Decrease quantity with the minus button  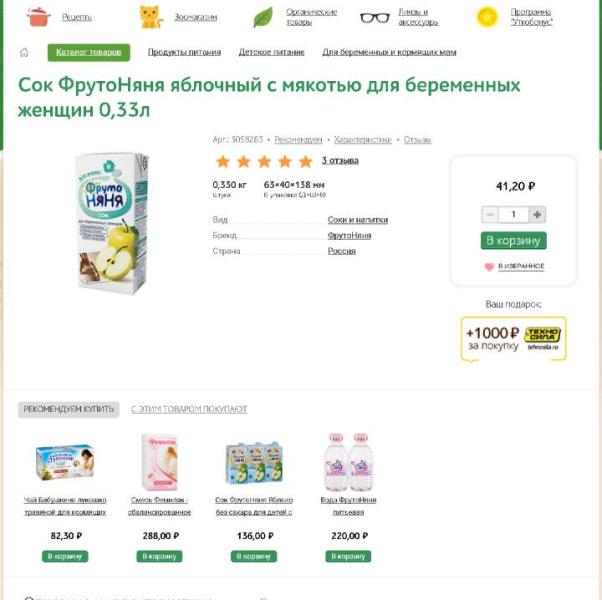coord(490,215)
